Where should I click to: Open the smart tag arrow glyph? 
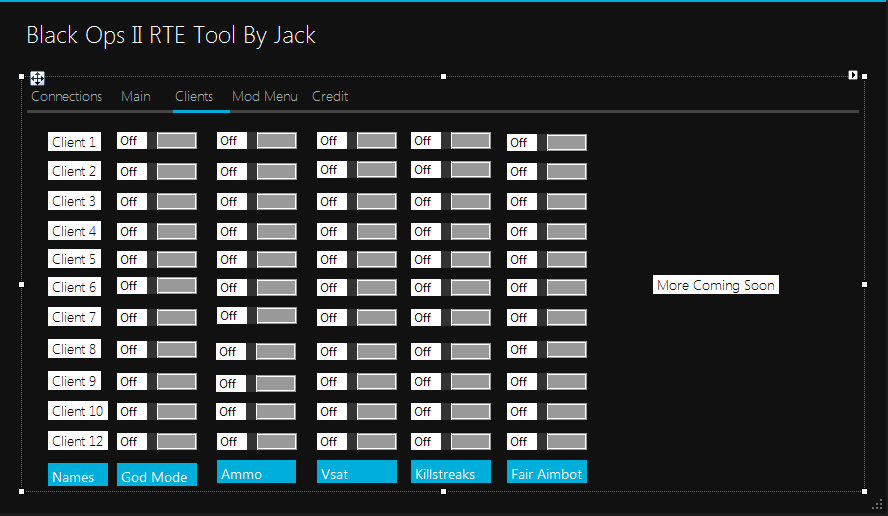[x=853, y=75]
